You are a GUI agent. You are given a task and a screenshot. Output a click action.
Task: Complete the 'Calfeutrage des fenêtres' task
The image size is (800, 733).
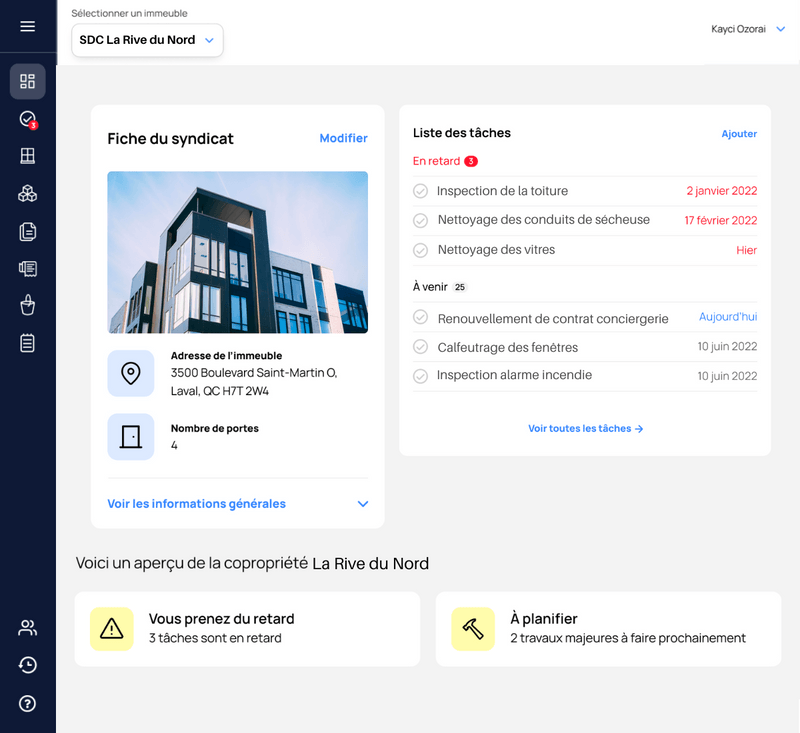point(421,347)
